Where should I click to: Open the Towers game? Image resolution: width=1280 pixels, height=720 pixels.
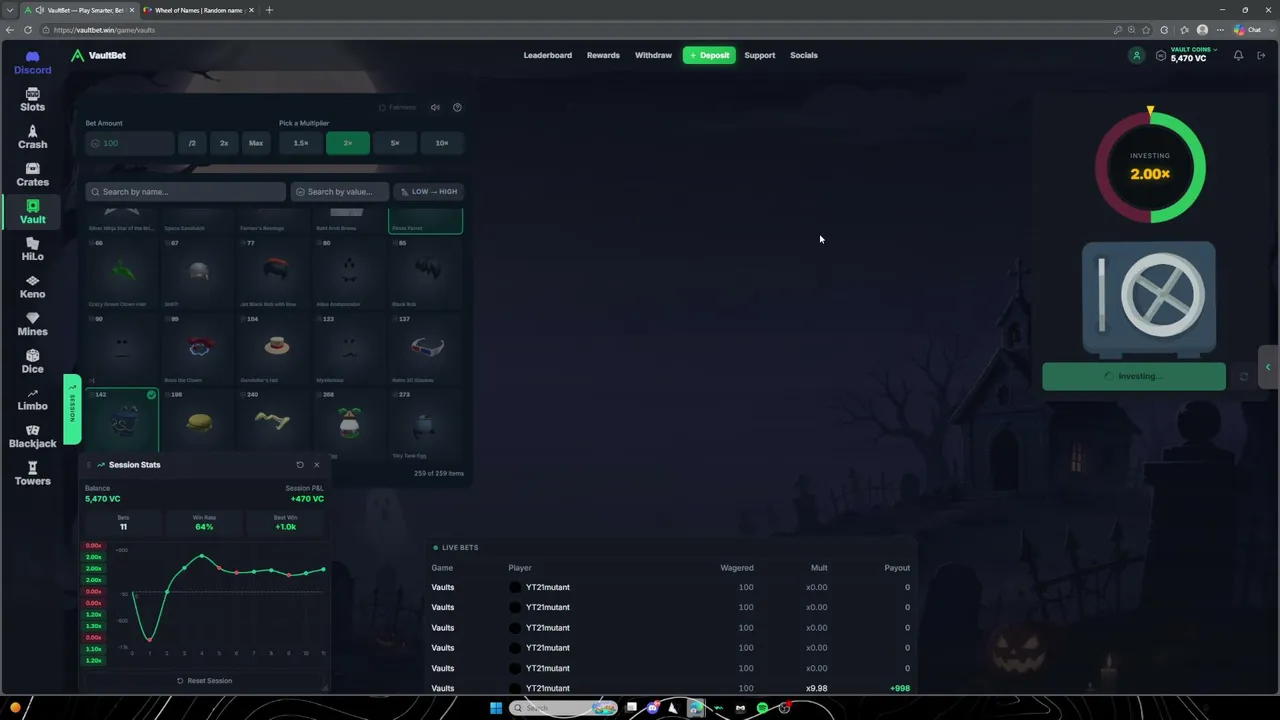[x=32, y=474]
